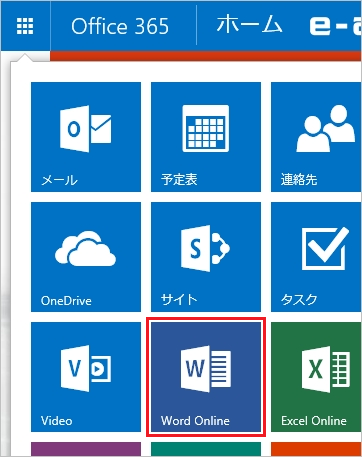Open the 予定表 calendar tile
Image resolution: width=362 pixels, height=457 pixels.
[206, 137]
